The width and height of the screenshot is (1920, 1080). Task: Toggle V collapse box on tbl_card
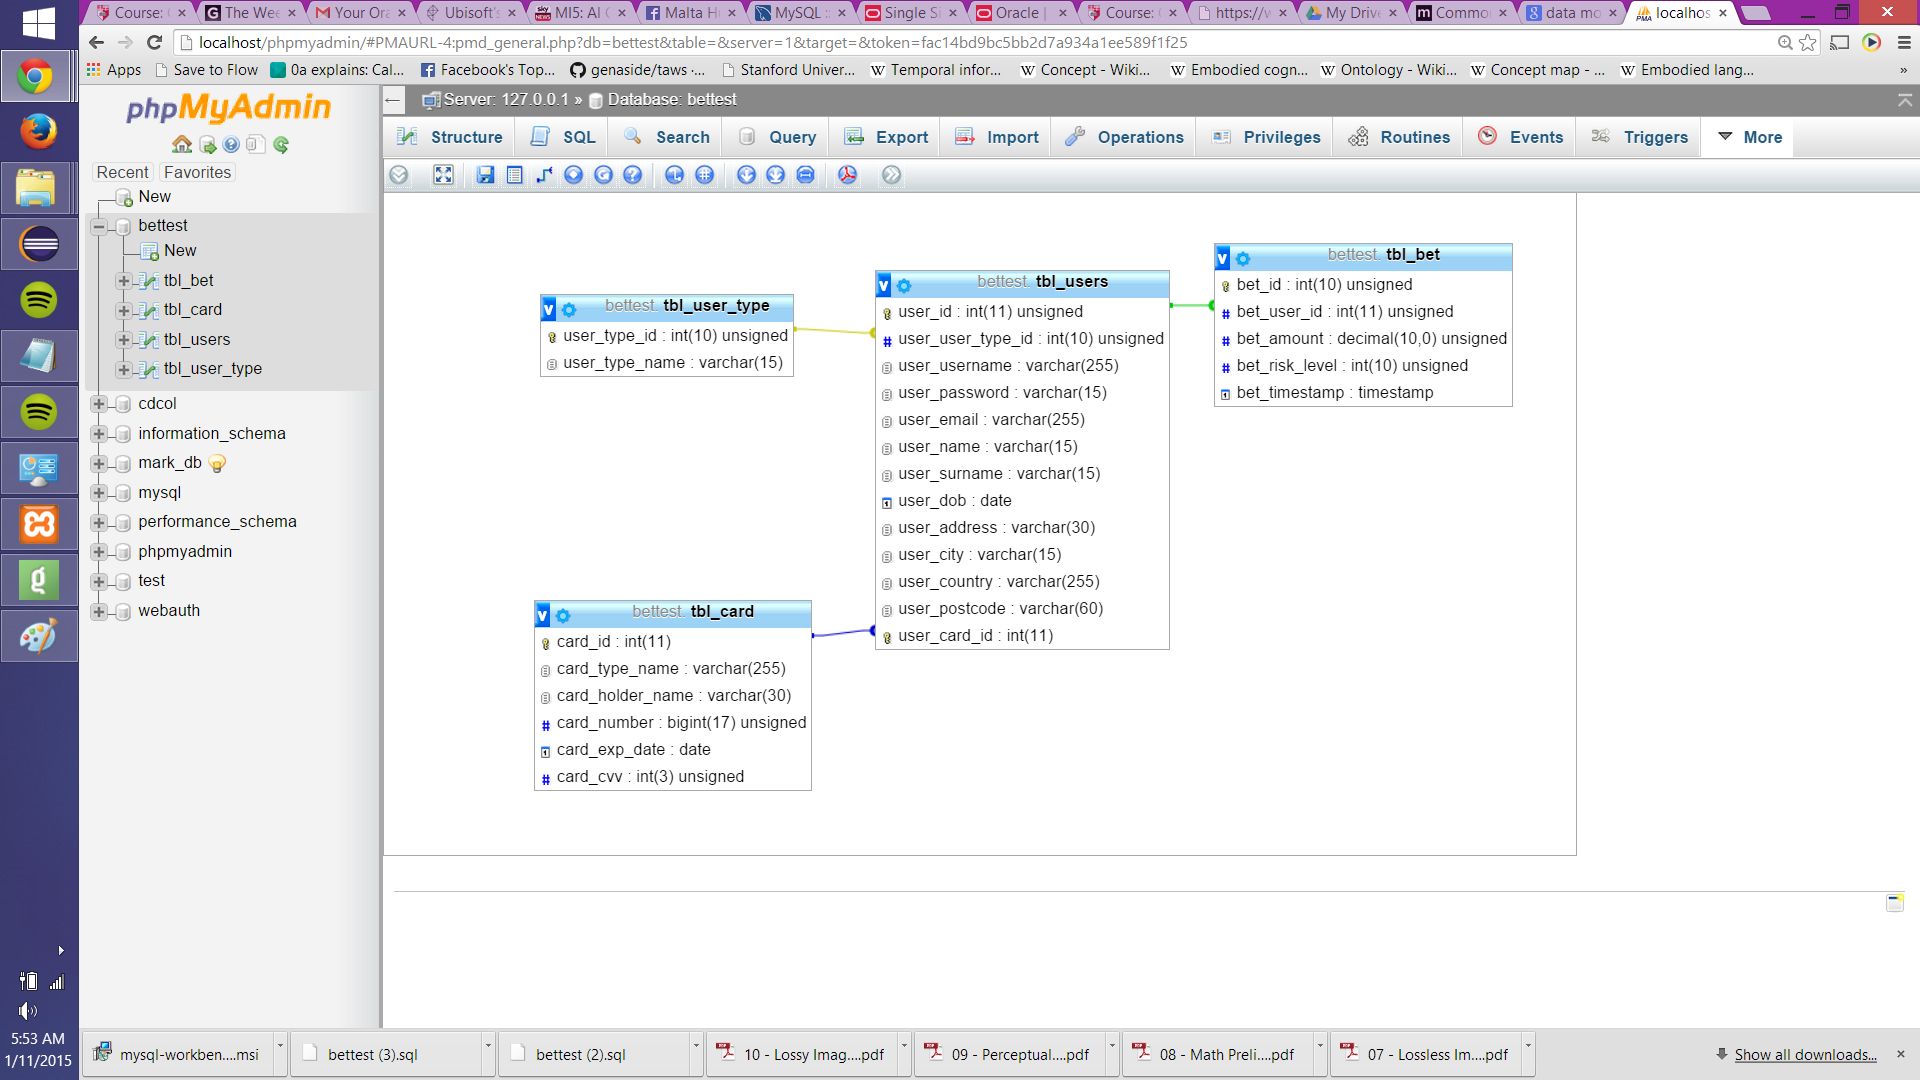pos(542,616)
